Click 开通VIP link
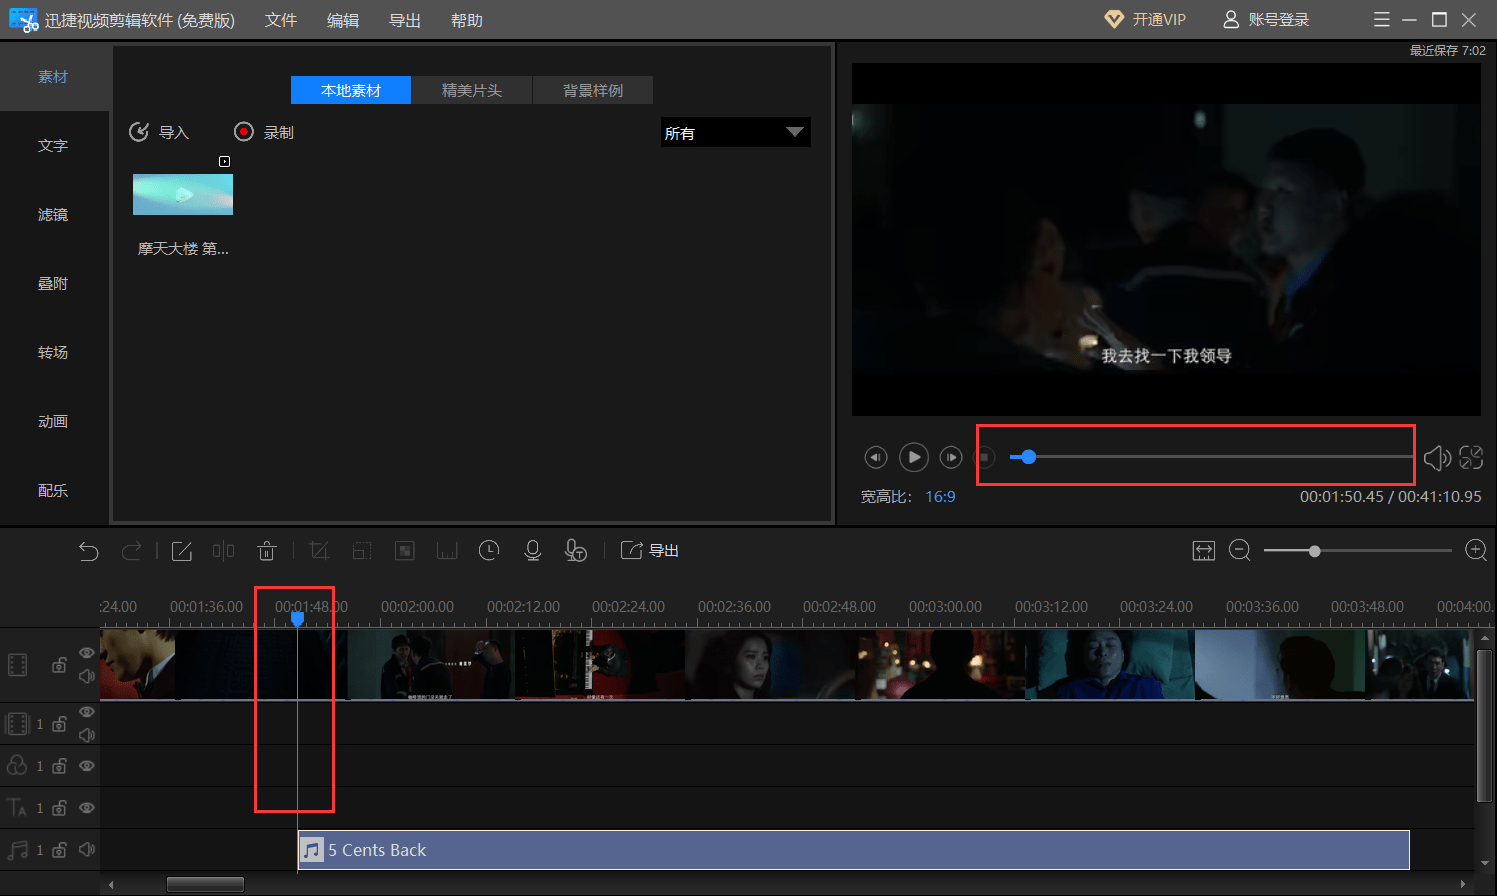This screenshot has width=1497, height=896. coord(1145,20)
